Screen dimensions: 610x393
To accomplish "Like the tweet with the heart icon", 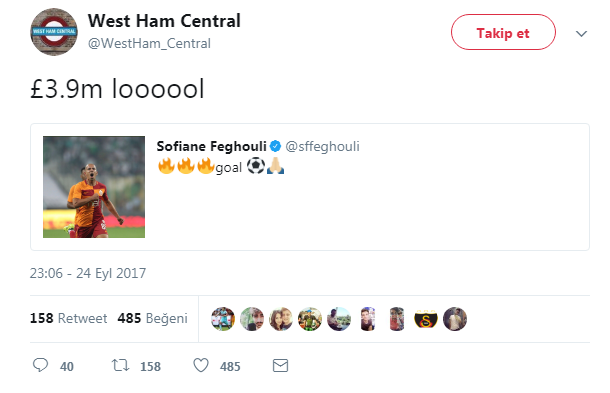I will point(201,365).
